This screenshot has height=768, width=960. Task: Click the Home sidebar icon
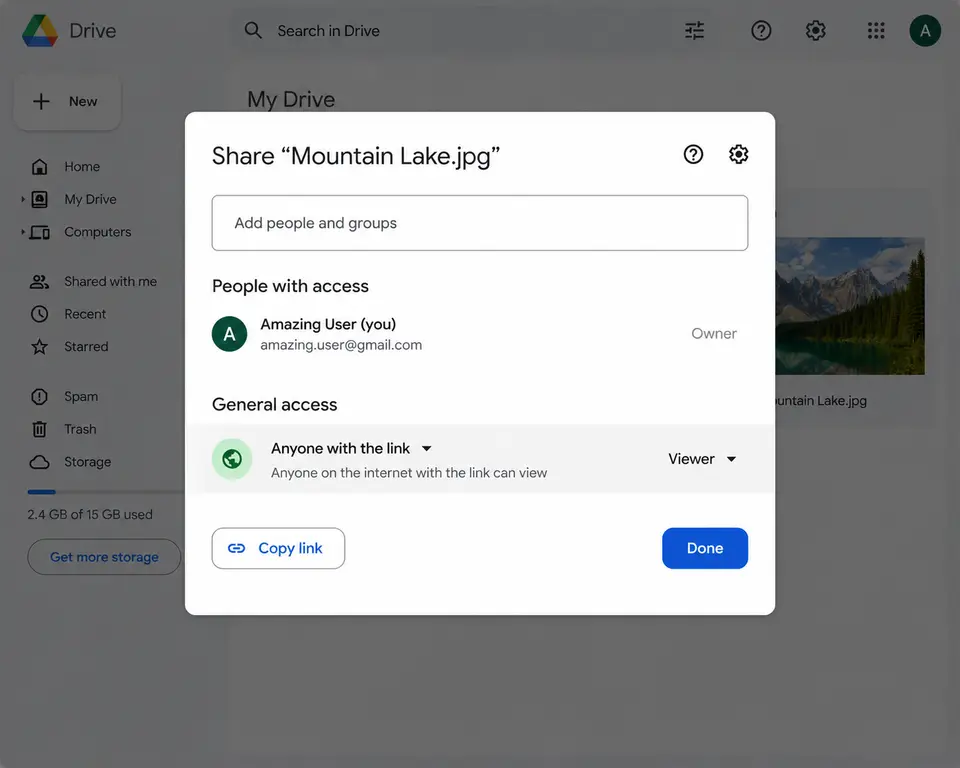[40, 167]
